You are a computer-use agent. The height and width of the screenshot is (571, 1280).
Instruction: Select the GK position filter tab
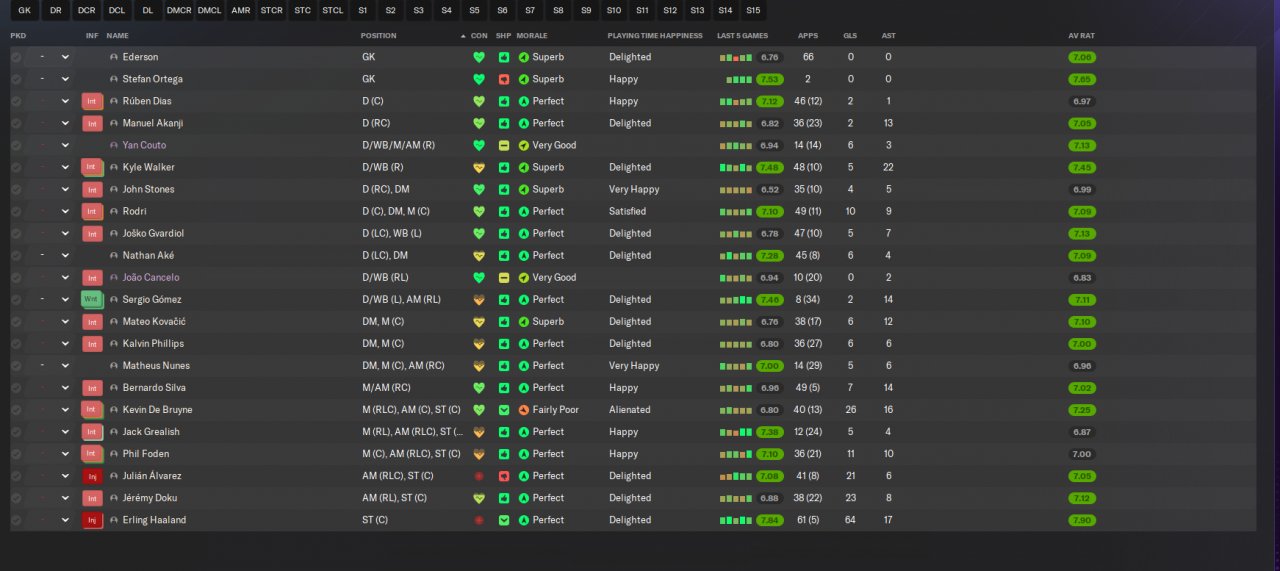click(25, 10)
